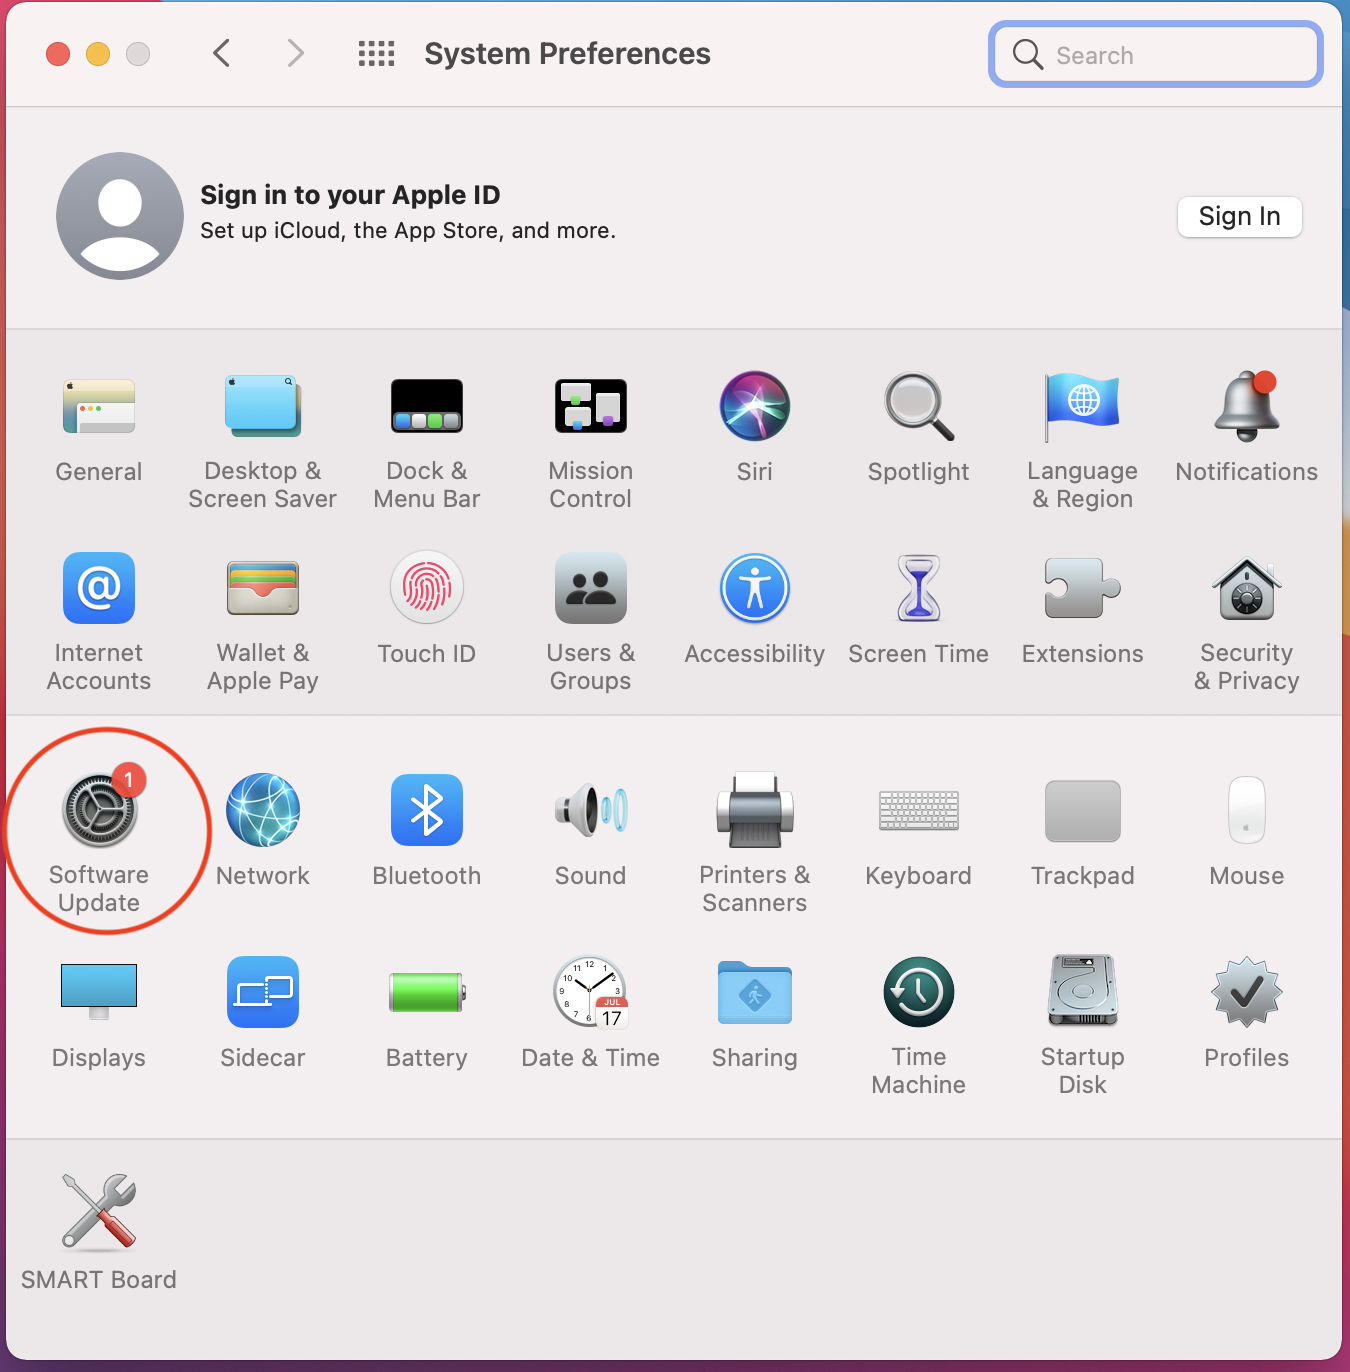1350x1372 pixels.
Task: Focus the Search field
Action: pos(1156,55)
